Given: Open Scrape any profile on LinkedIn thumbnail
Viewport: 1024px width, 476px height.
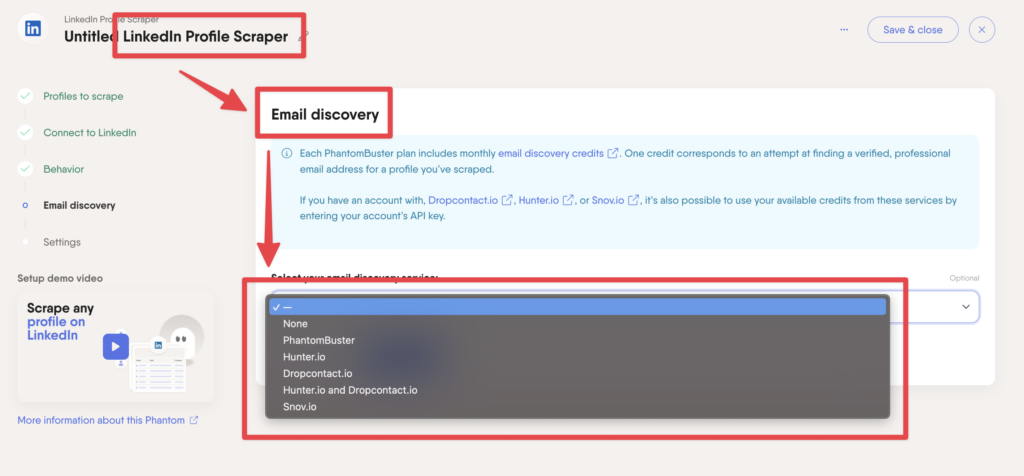Looking at the screenshot, I should [x=116, y=346].
